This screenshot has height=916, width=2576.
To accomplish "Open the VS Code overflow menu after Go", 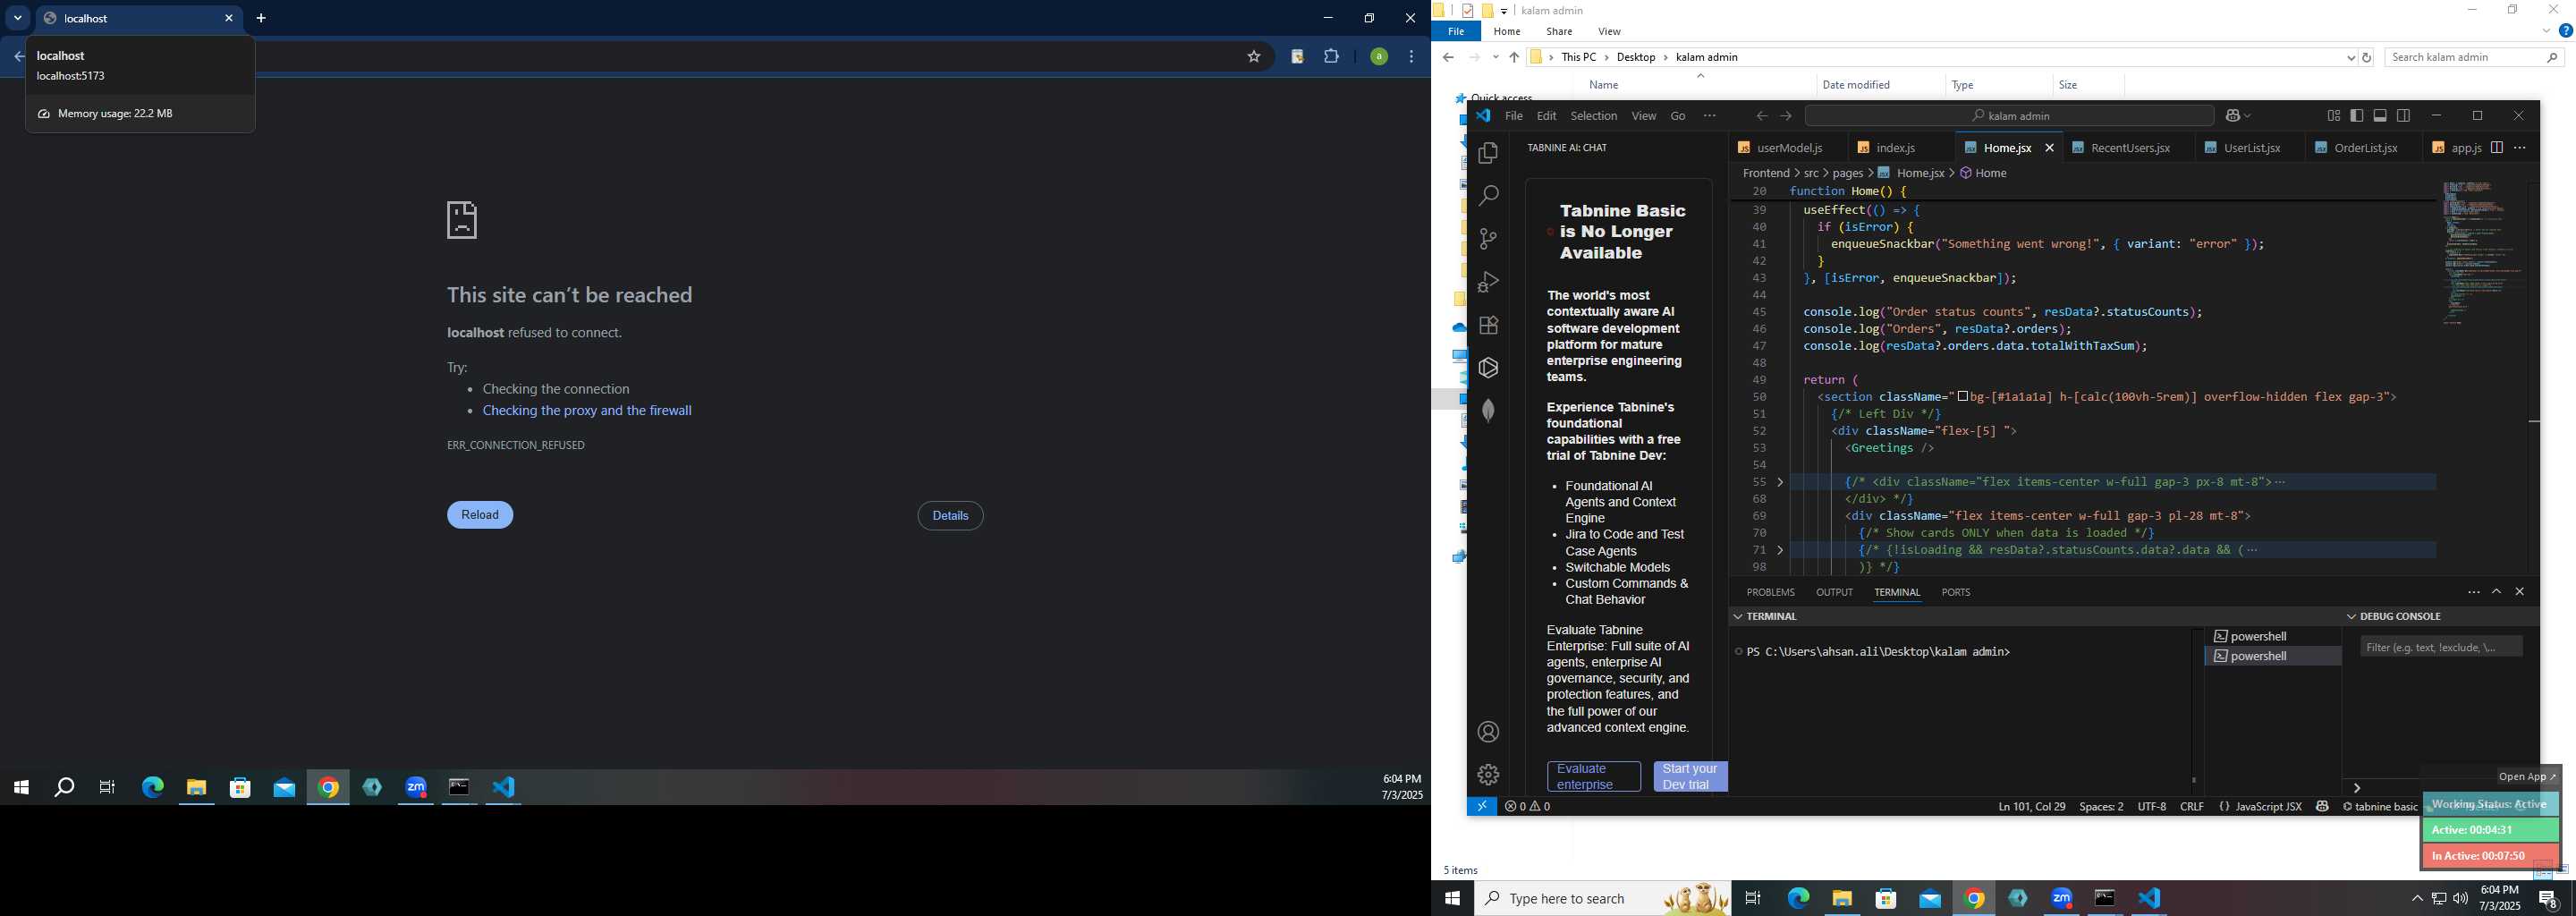I will [x=1710, y=116].
